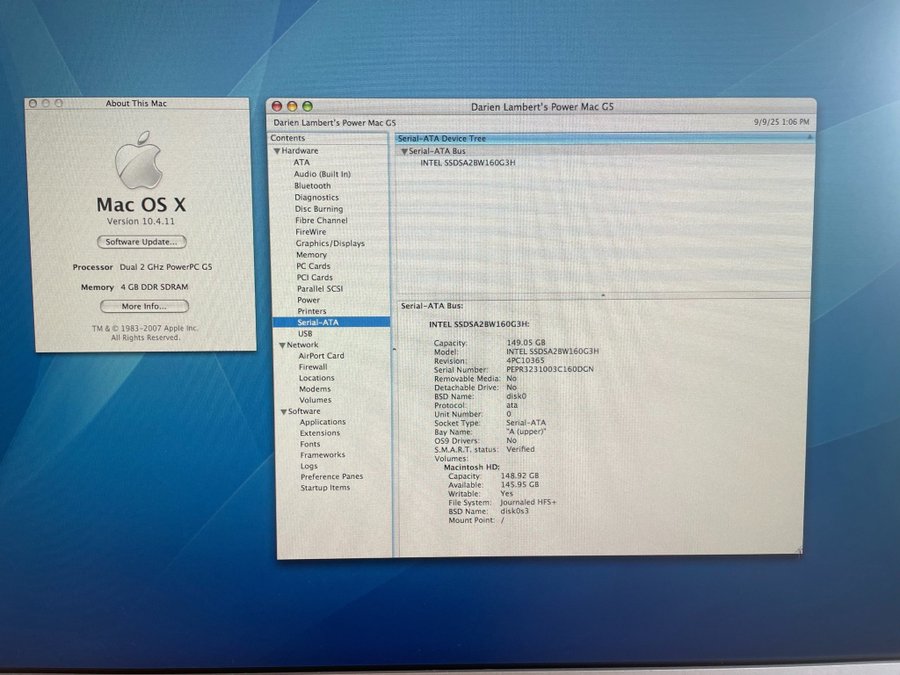Click the volume capacity value 148.92 GB
This screenshot has width=900, height=675.
(x=520, y=476)
